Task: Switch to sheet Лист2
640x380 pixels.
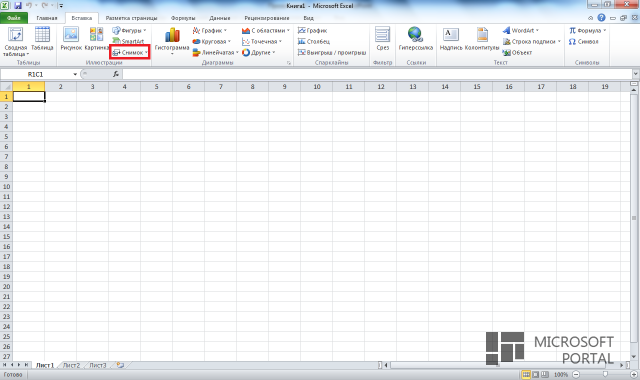Action: click(71, 365)
